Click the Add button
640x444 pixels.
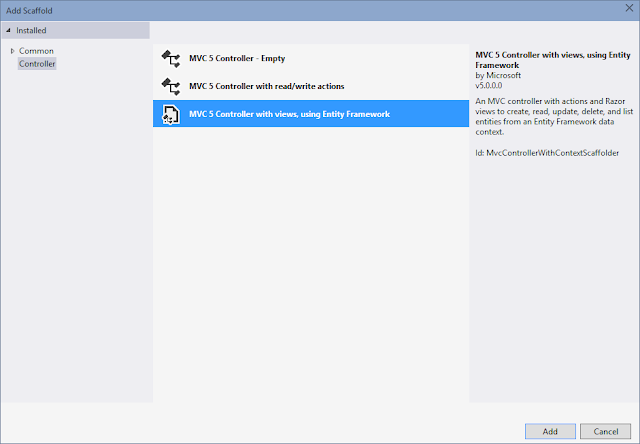(x=550, y=431)
